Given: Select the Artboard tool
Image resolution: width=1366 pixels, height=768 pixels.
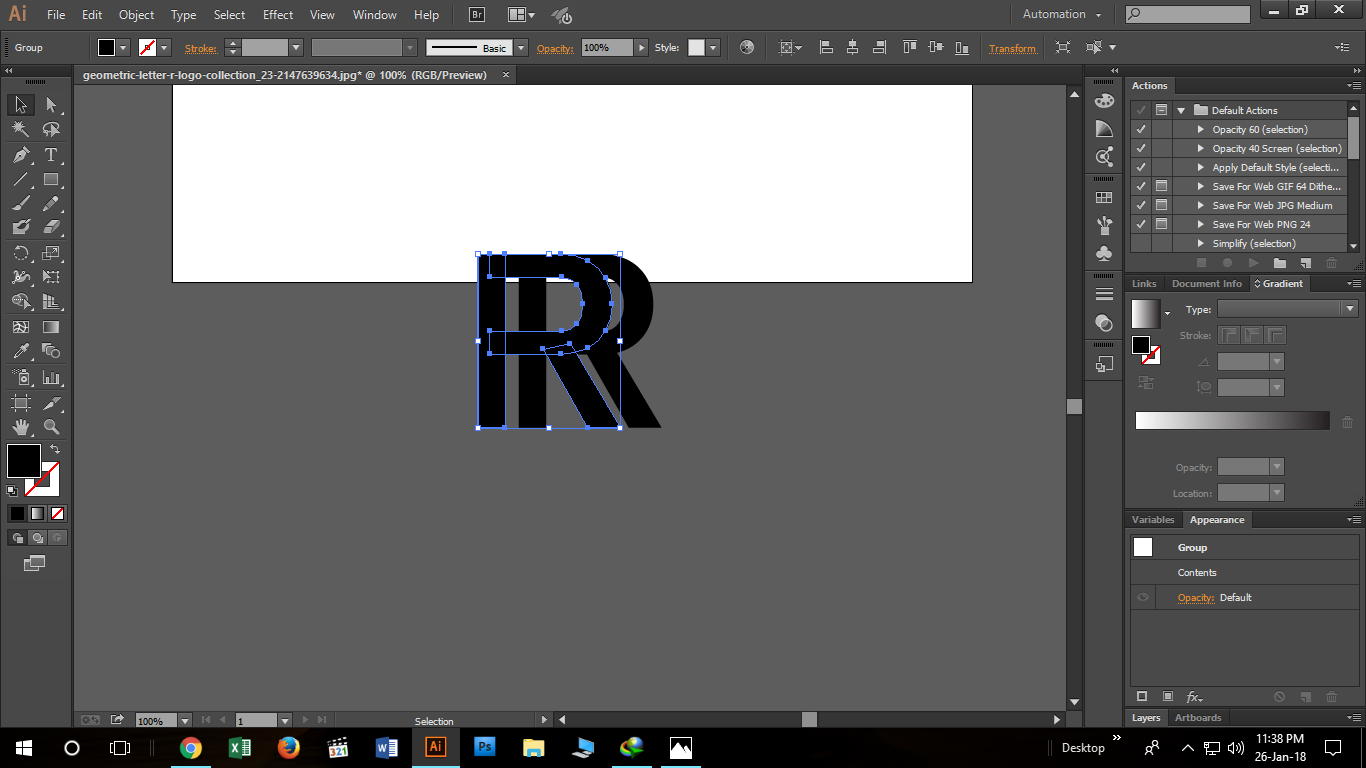Looking at the screenshot, I should point(20,403).
